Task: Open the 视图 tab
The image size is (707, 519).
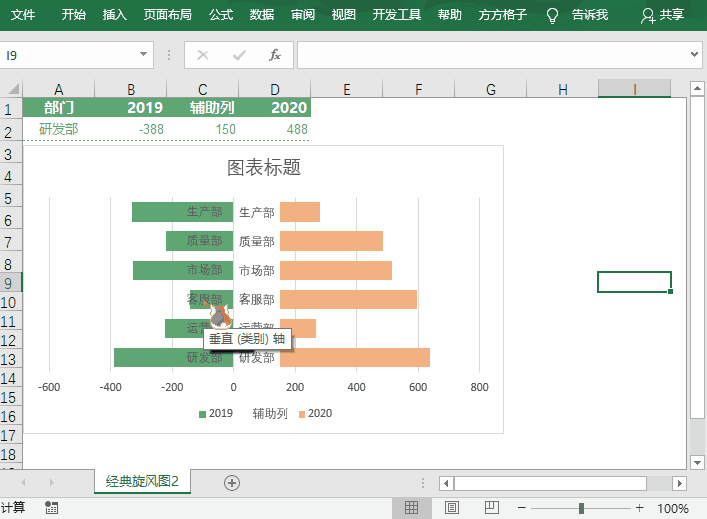Action: coord(344,15)
